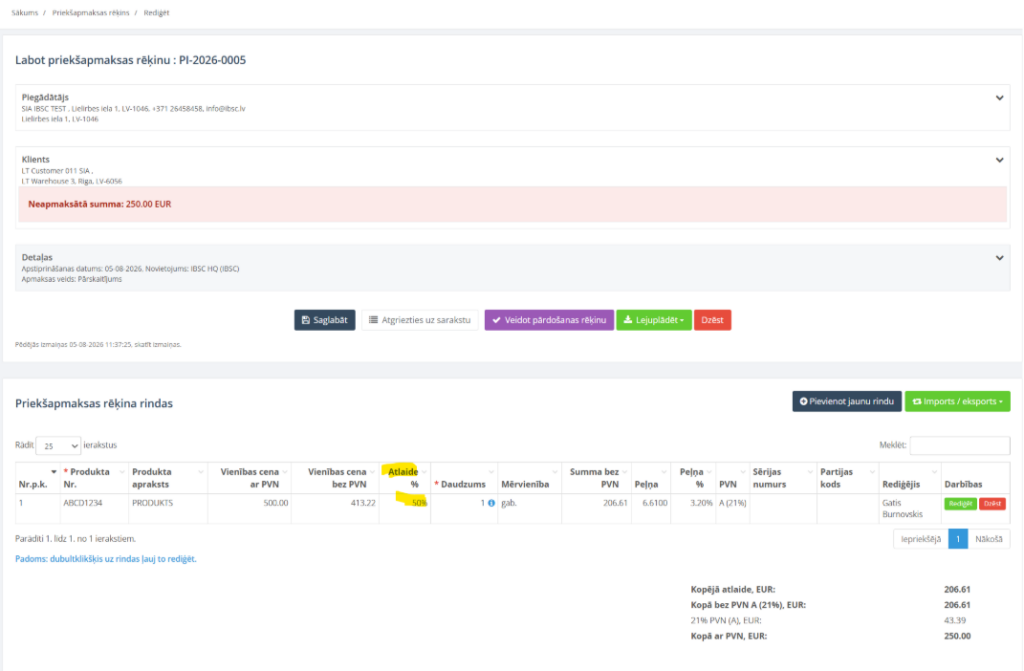Expand the Piegādātājs section chevron
The image size is (1024, 671).
[999, 98]
